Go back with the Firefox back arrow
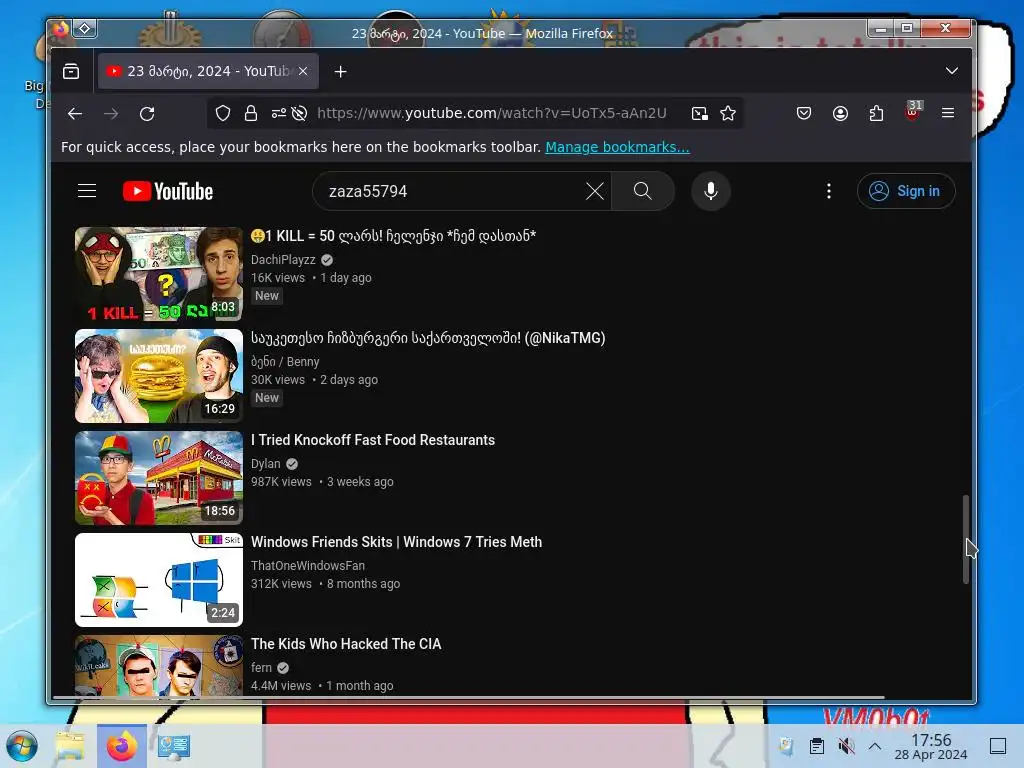1024x768 pixels. coord(75,114)
